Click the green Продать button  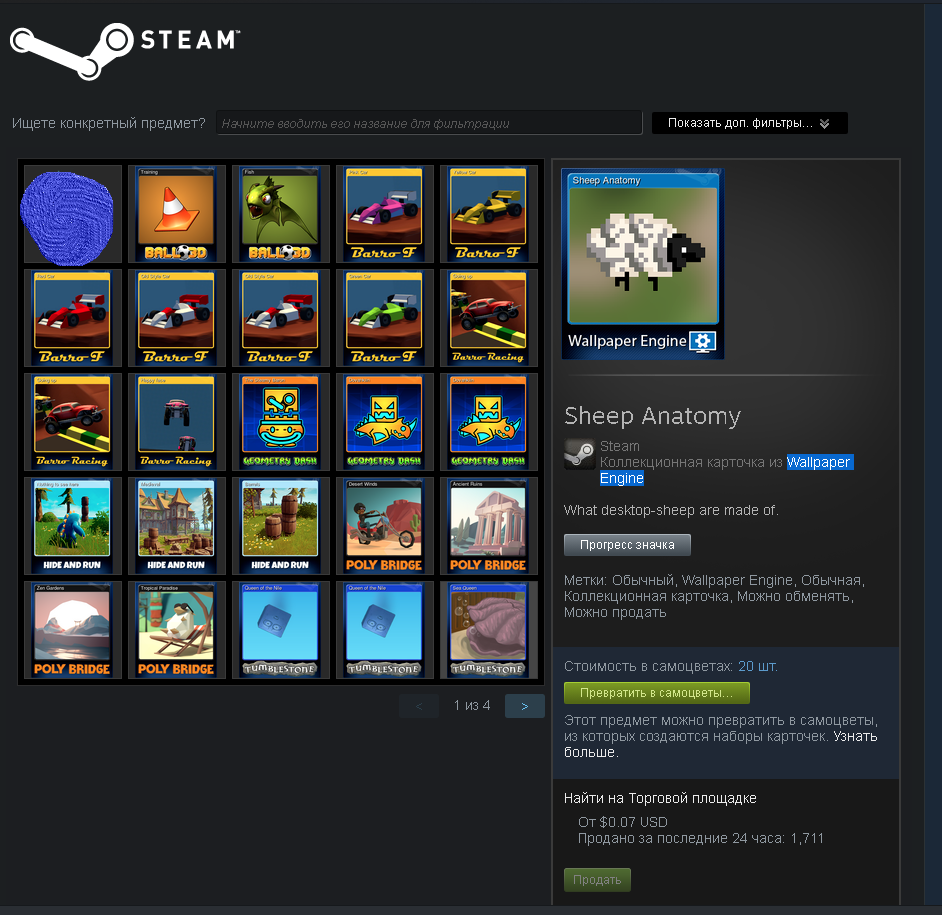point(597,880)
